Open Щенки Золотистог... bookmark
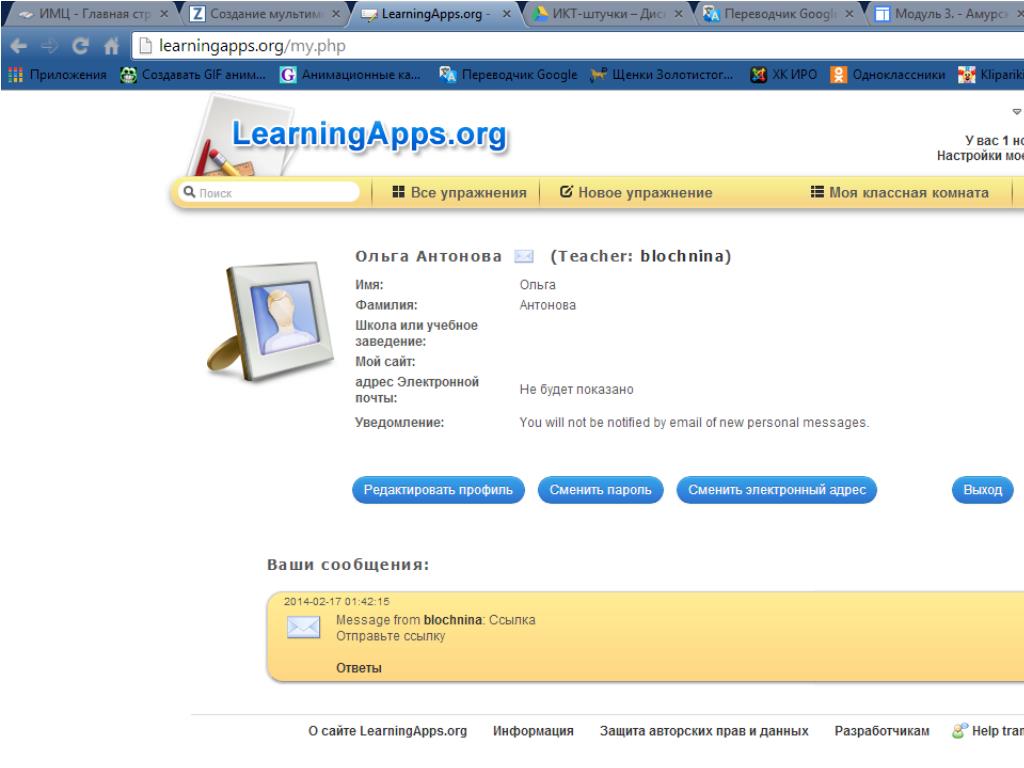 pos(662,74)
